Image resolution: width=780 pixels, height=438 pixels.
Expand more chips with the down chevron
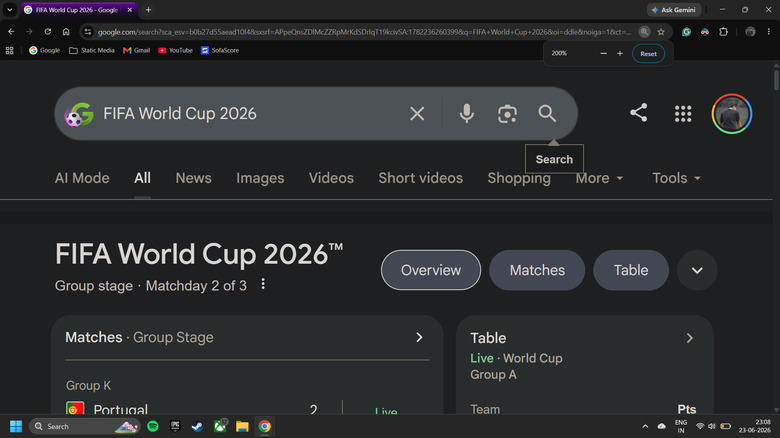point(697,270)
